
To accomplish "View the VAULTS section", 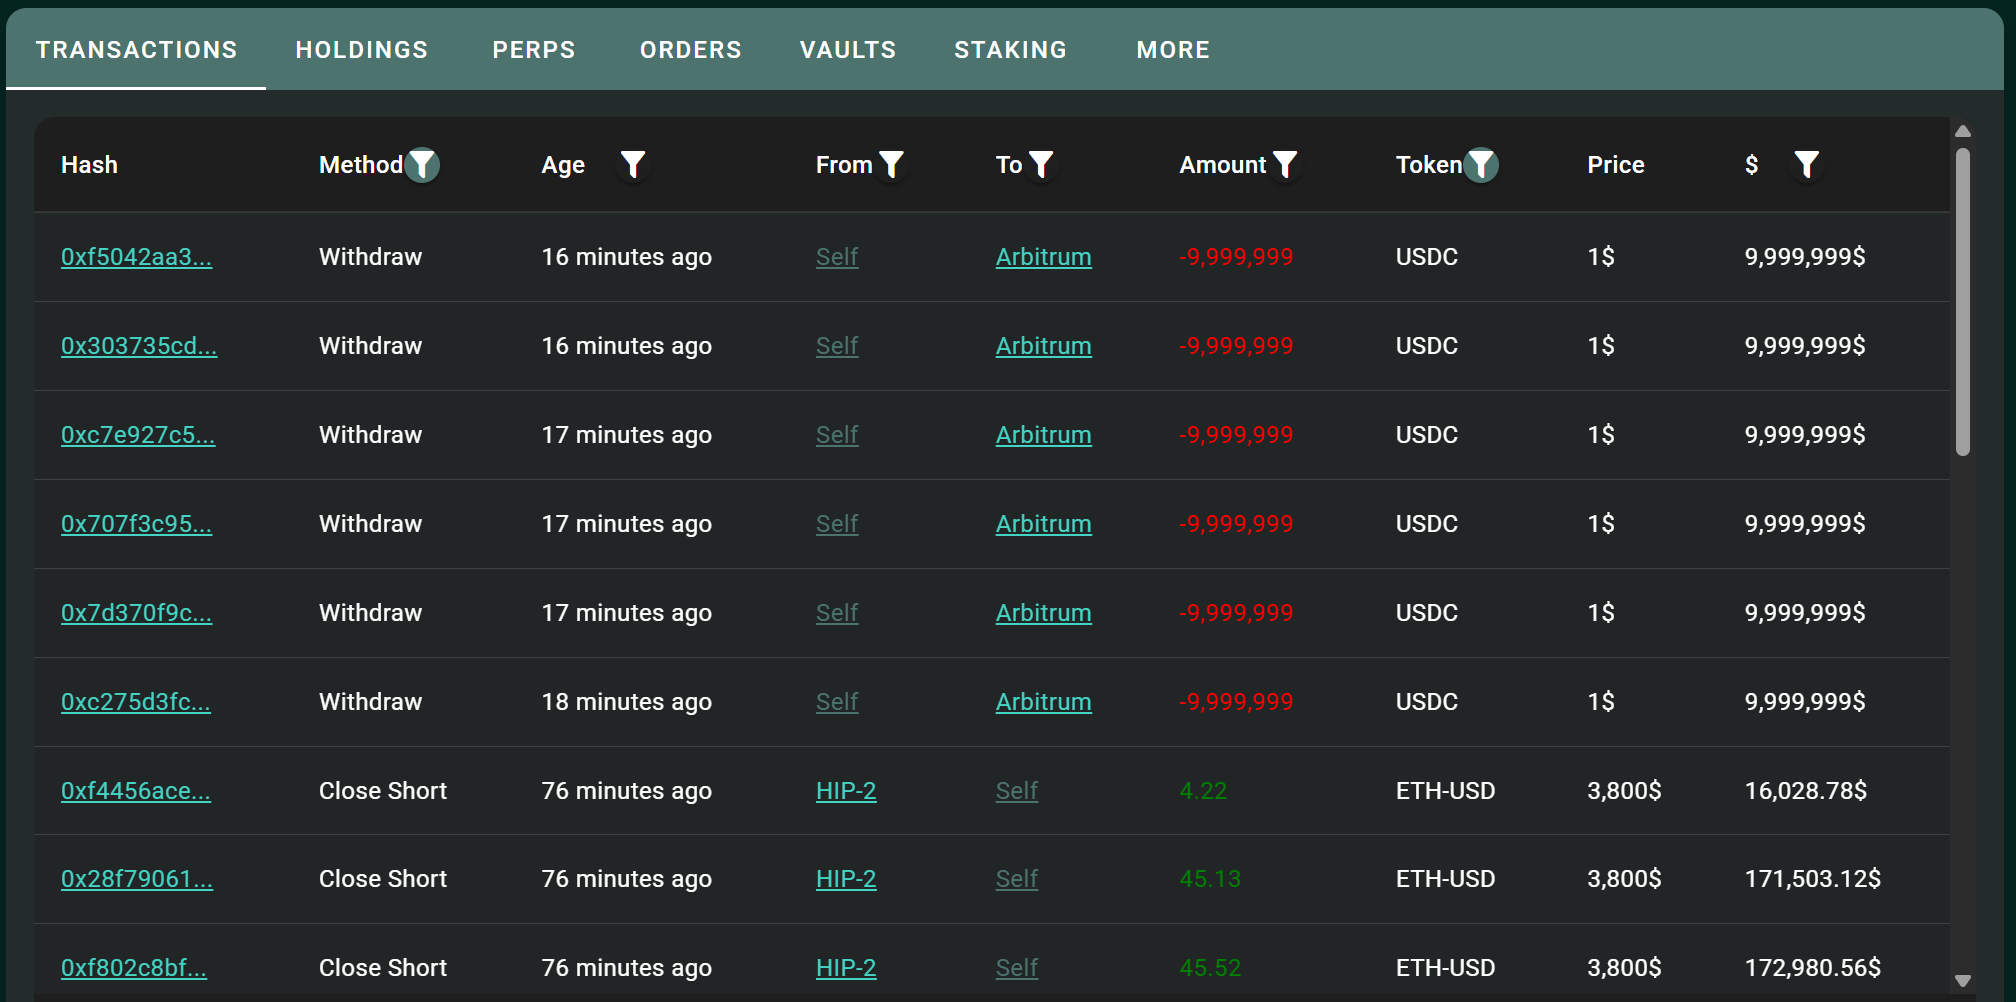I will point(847,49).
